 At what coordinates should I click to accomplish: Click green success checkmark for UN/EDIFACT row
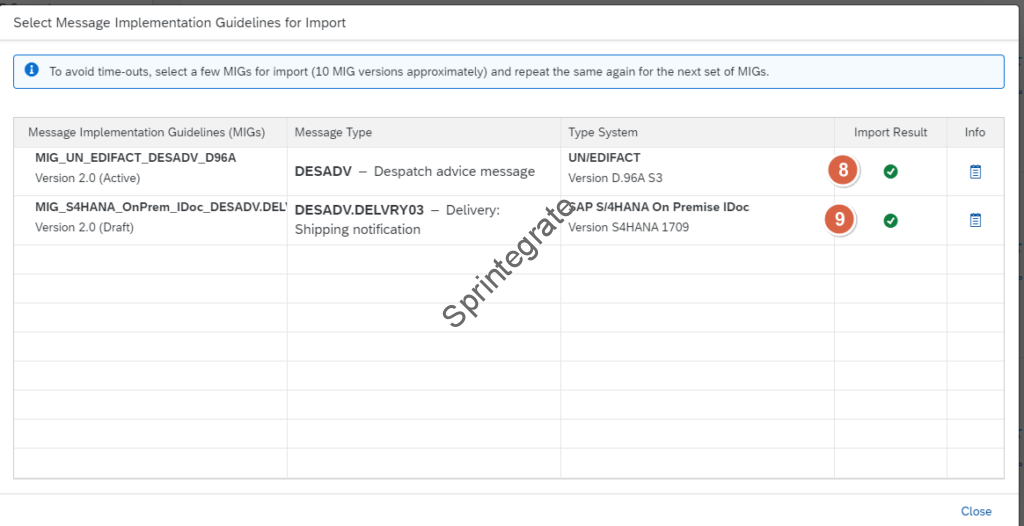(x=890, y=172)
